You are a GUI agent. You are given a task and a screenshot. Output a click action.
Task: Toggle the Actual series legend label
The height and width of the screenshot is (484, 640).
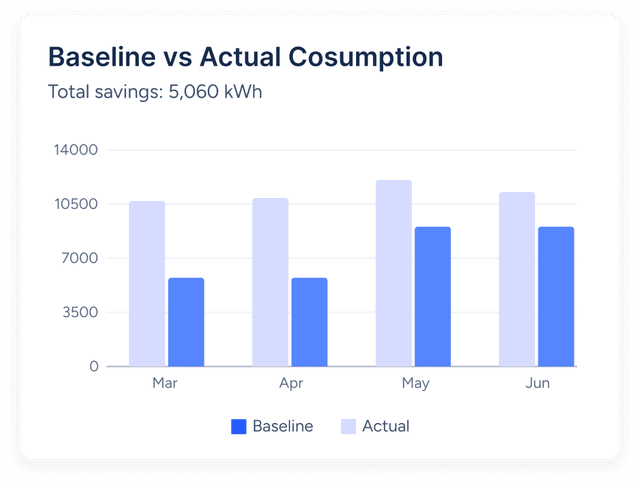click(x=385, y=426)
